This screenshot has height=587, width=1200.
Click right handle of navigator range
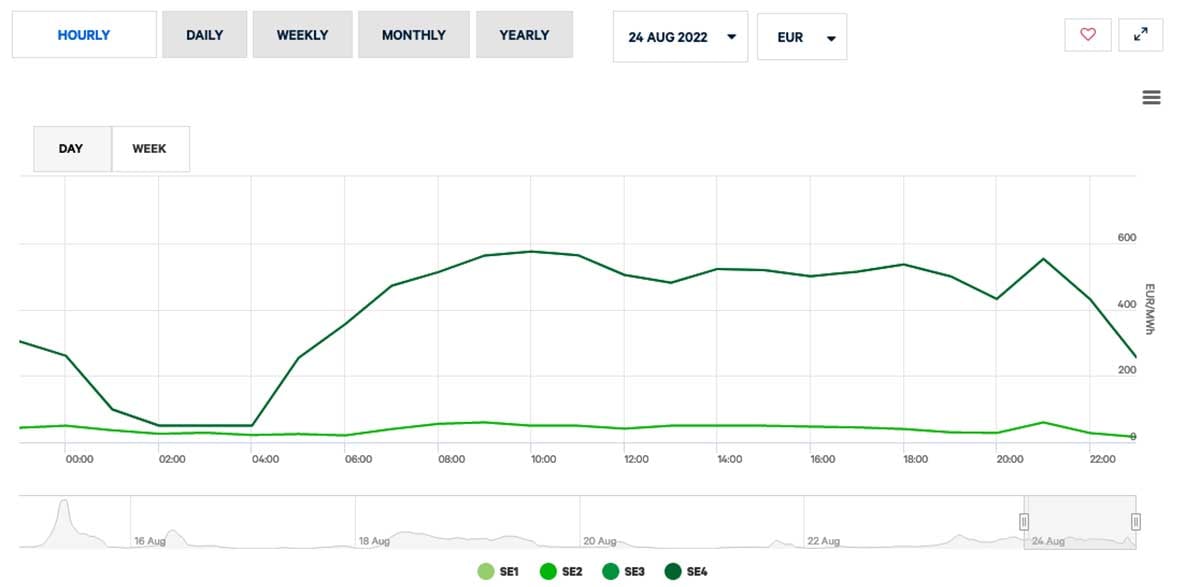[x=1136, y=522]
